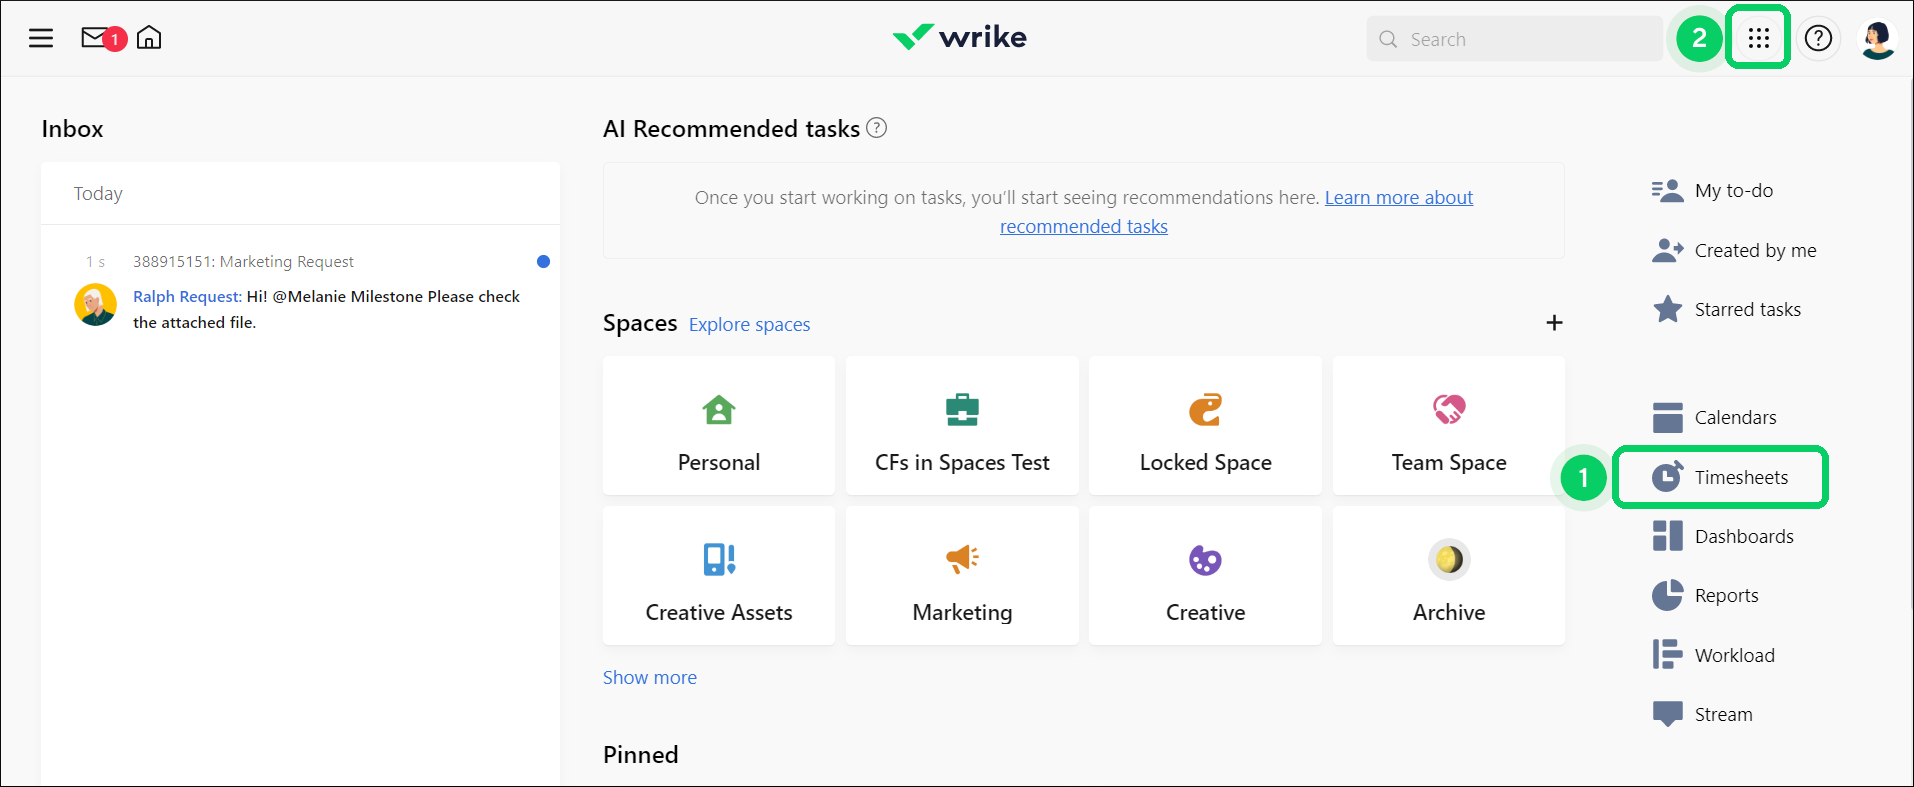Image resolution: width=1914 pixels, height=787 pixels.
Task: Open Calendars
Action: tap(1714, 418)
